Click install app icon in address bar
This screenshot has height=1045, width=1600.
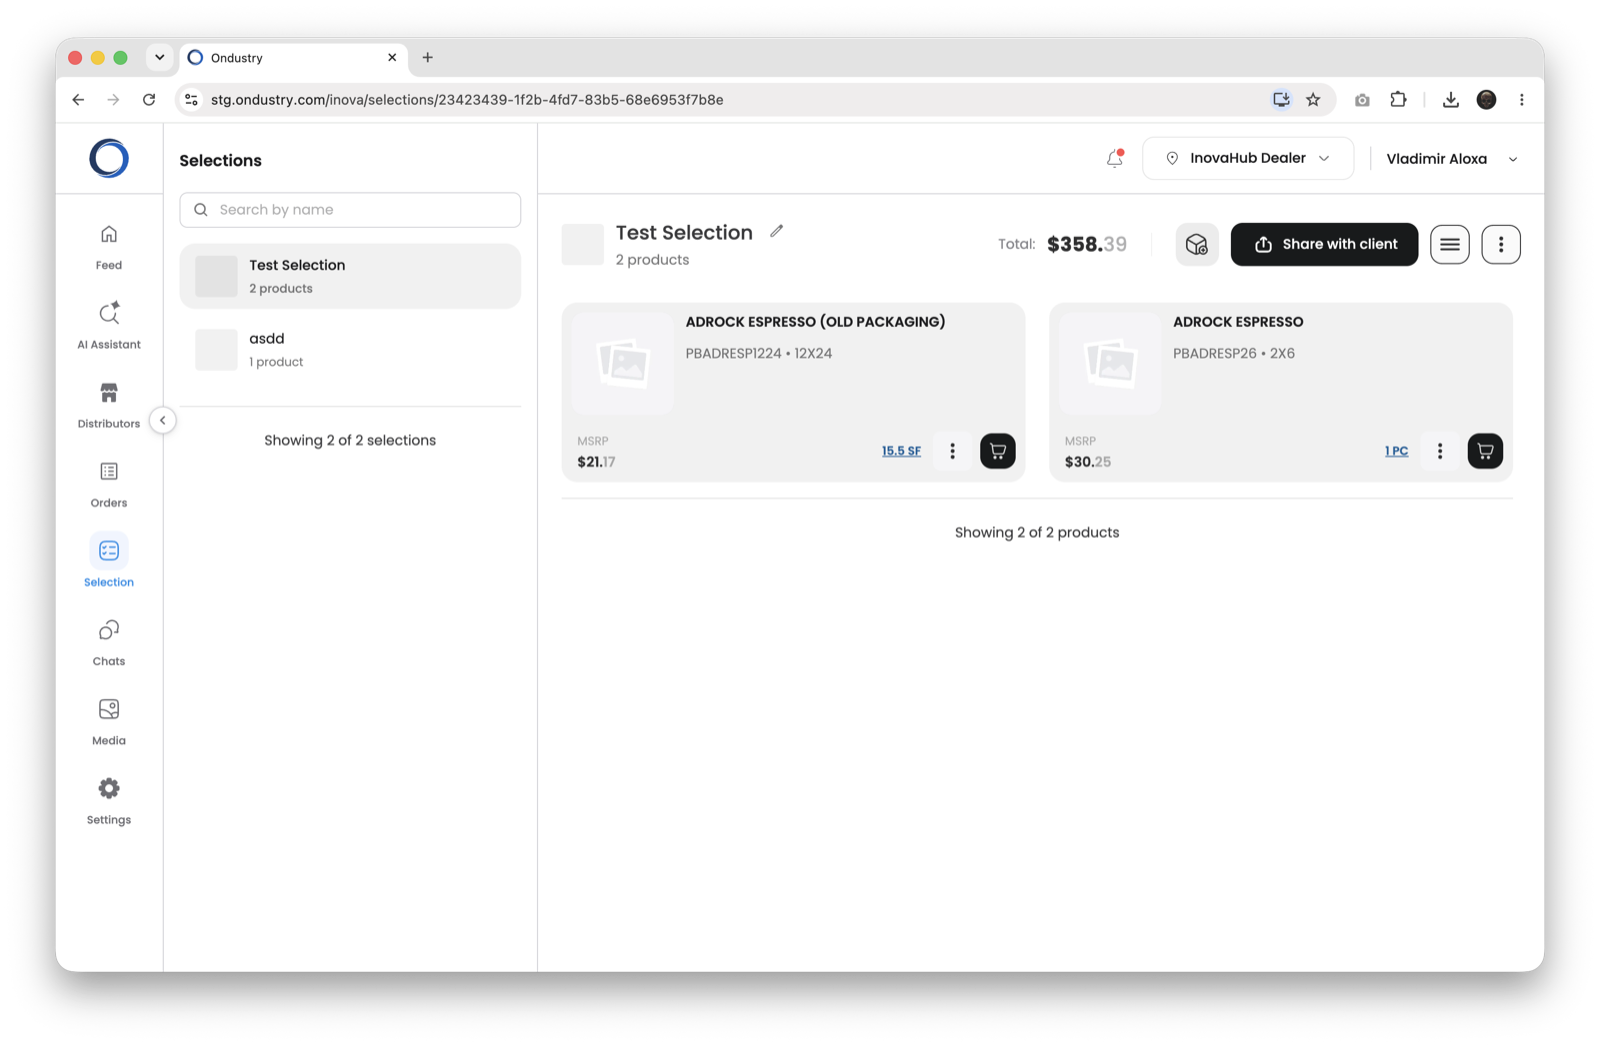[1281, 100]
